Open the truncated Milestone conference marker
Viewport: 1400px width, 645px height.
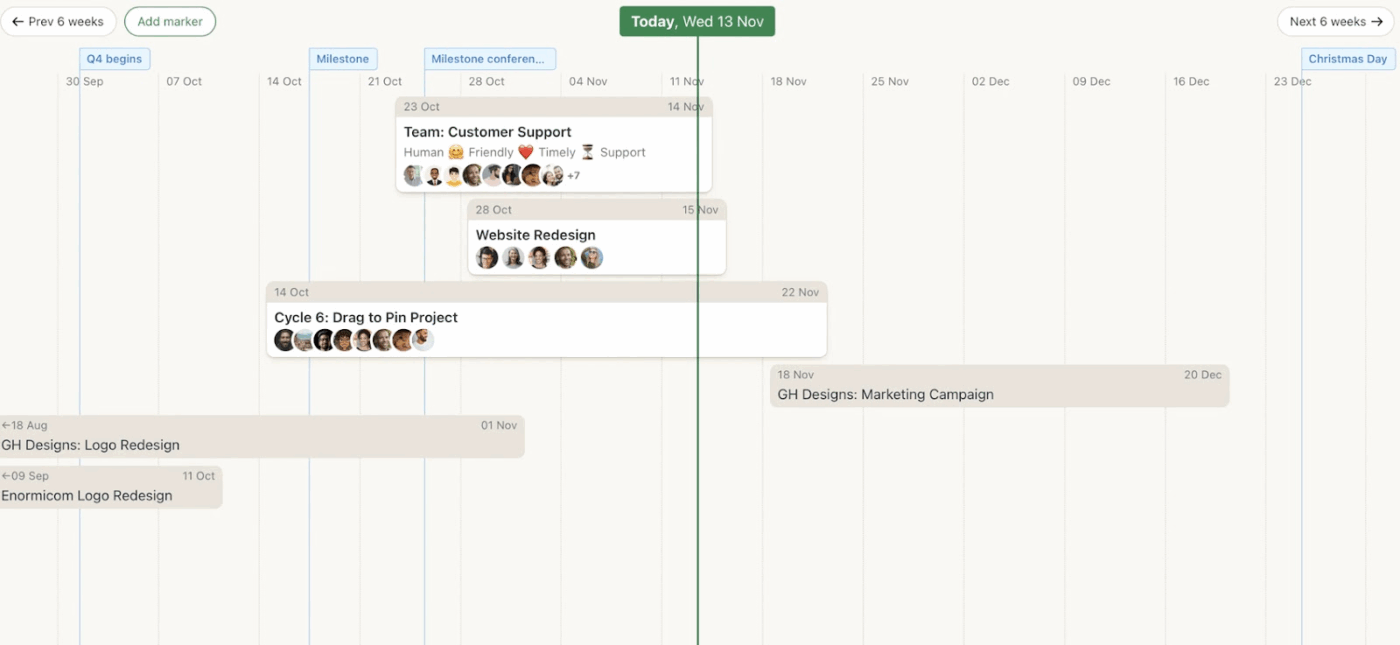[x=489, y=58]
